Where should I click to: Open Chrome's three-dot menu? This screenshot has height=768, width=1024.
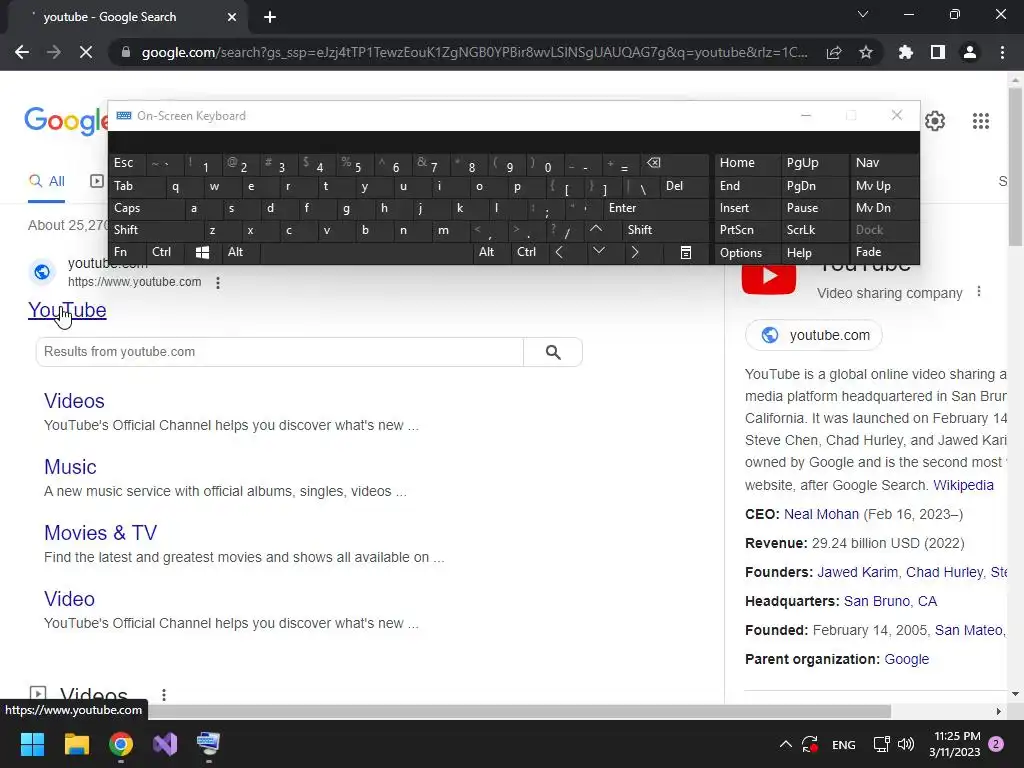[1002, 52]
